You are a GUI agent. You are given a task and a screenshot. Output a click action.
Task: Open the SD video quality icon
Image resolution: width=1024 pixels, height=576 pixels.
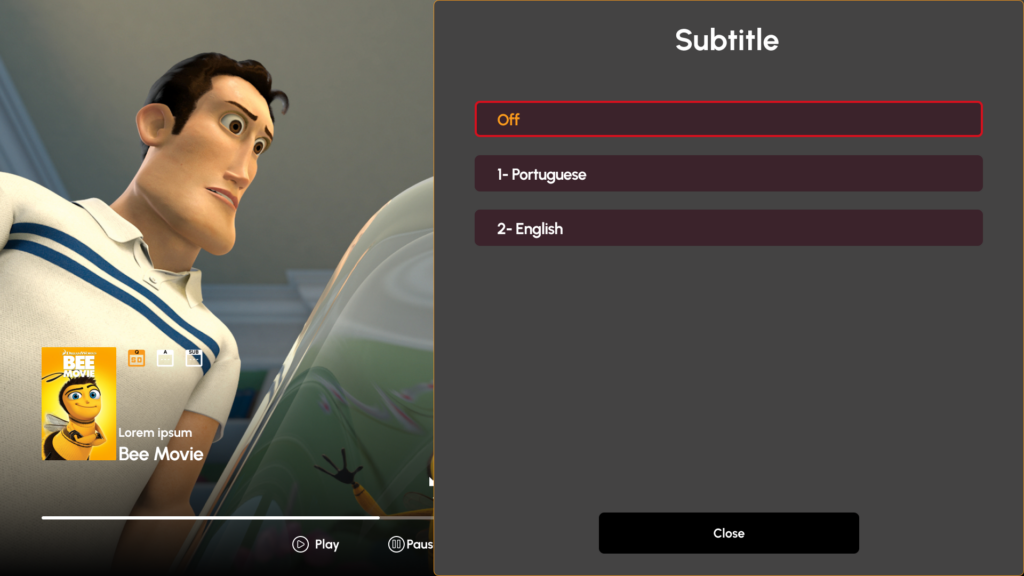pyautogui.click(x=136, y=358)
